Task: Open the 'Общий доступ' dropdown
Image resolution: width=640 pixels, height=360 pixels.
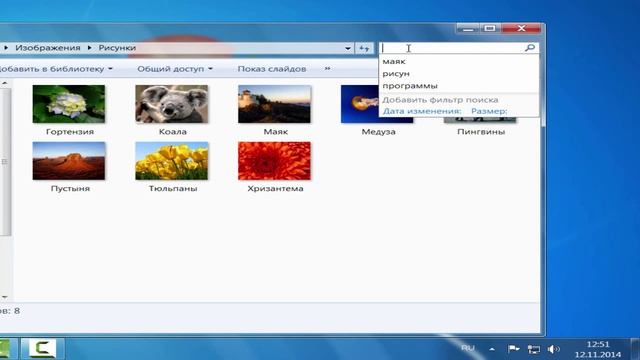Action: [x=175, y=69]
